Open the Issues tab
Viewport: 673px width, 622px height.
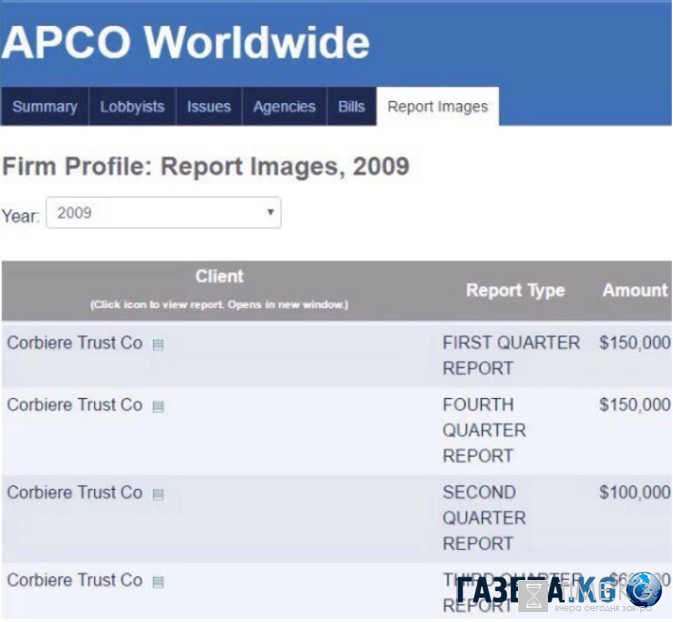pyautogui.click(x=209, y=106)
